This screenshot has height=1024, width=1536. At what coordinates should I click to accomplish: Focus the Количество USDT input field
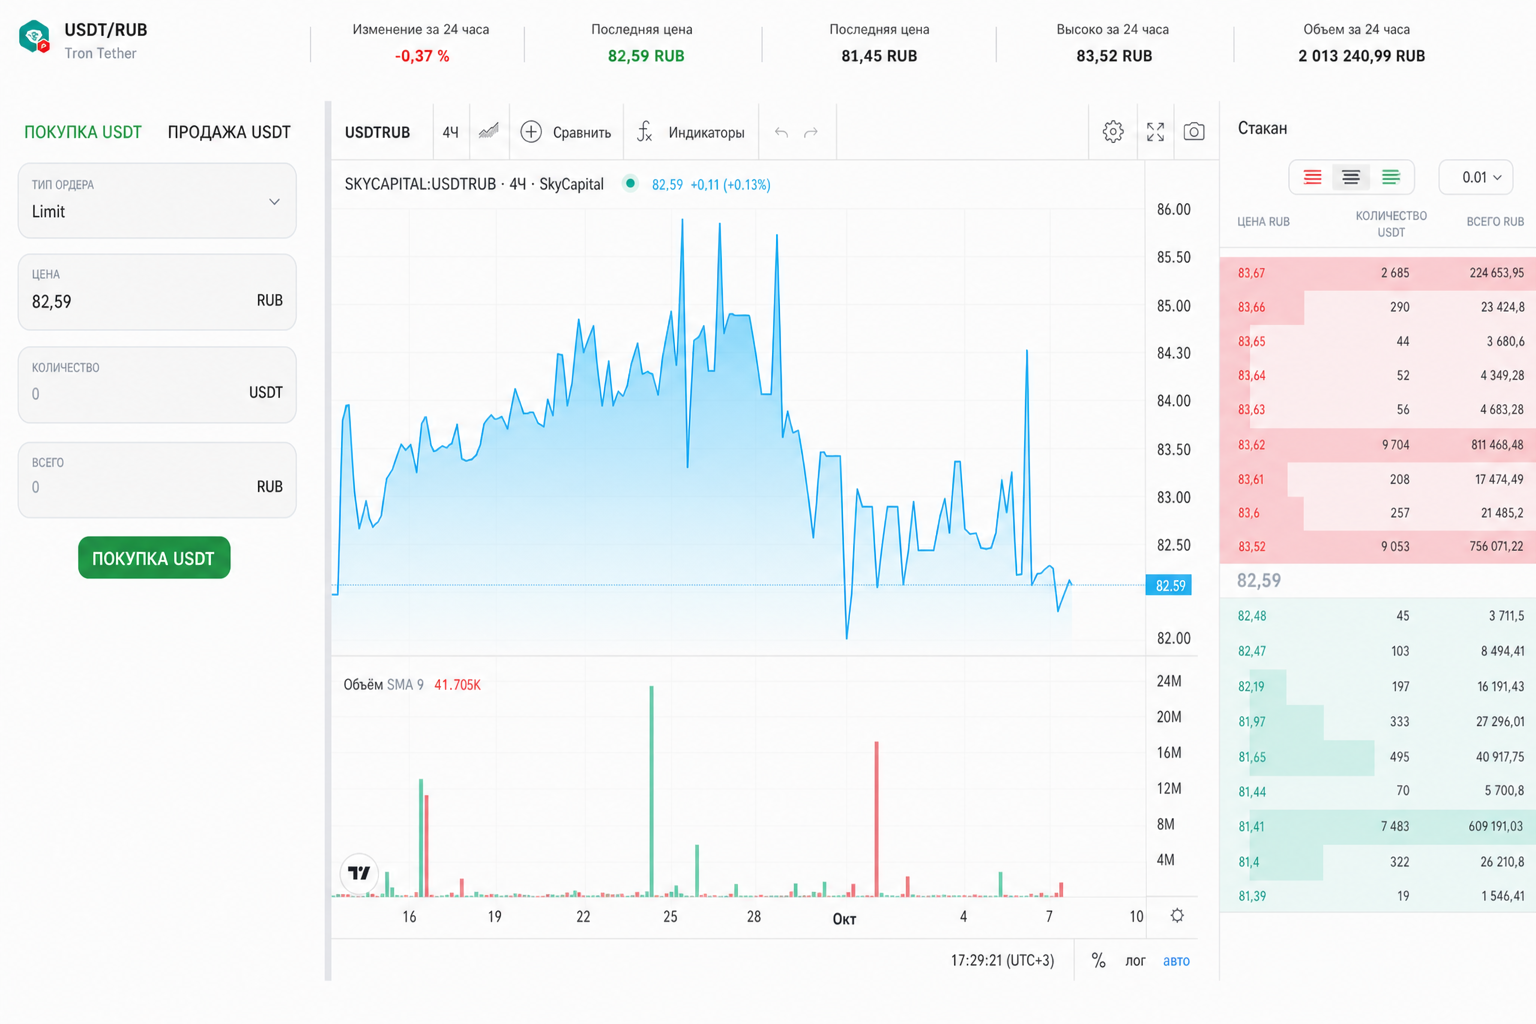[157, 385]
